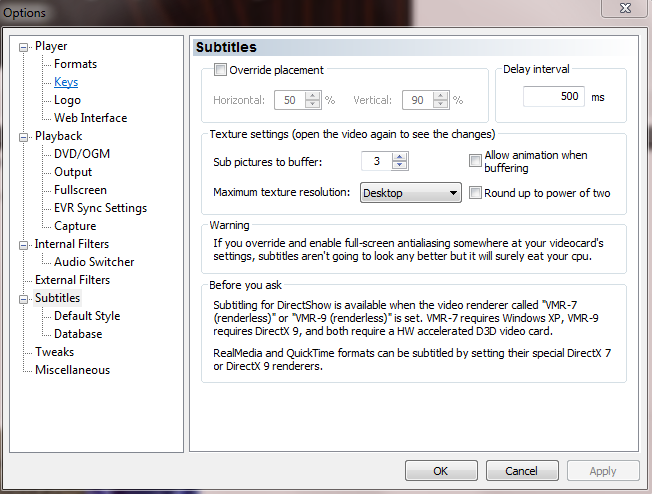Collapse the Player tree node
The height and width of the screenshot is (494, 652).
pos(23,47)
